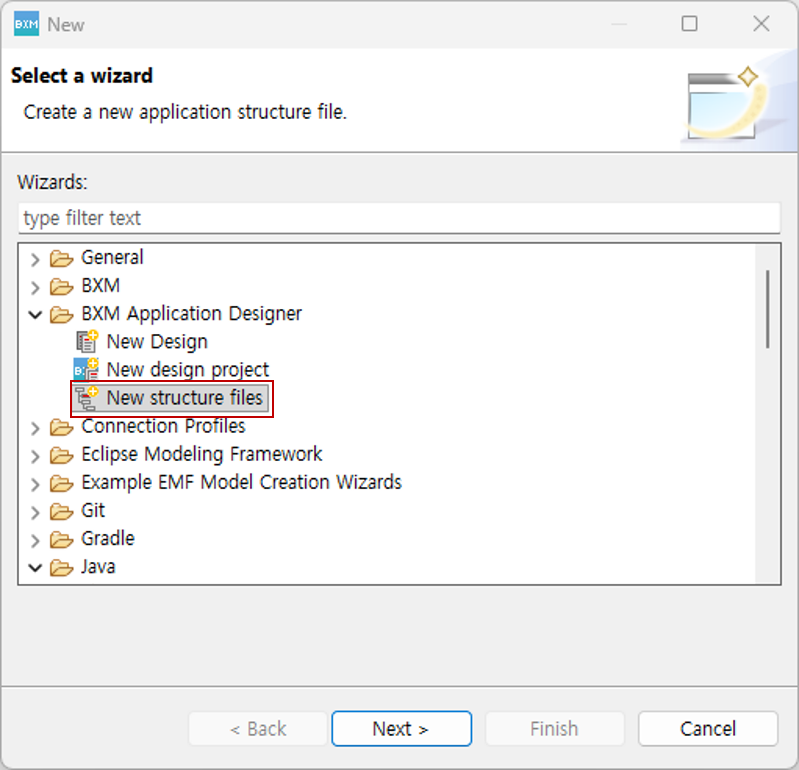Viewport: 799px width, 770px height.
Task: Select the New design project entry
Action: (x=187, y=370)
